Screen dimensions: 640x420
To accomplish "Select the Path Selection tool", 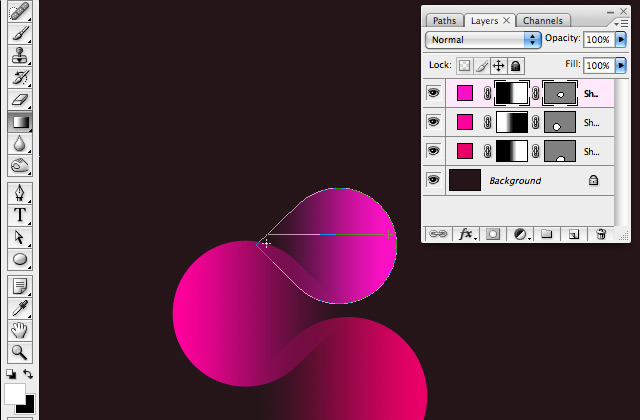I will click(20, 237).
